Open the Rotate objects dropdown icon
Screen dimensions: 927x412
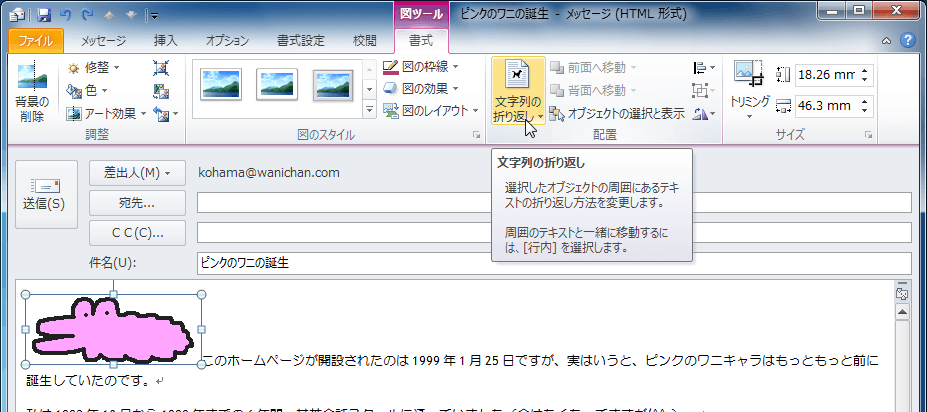[x=704, y=113]
